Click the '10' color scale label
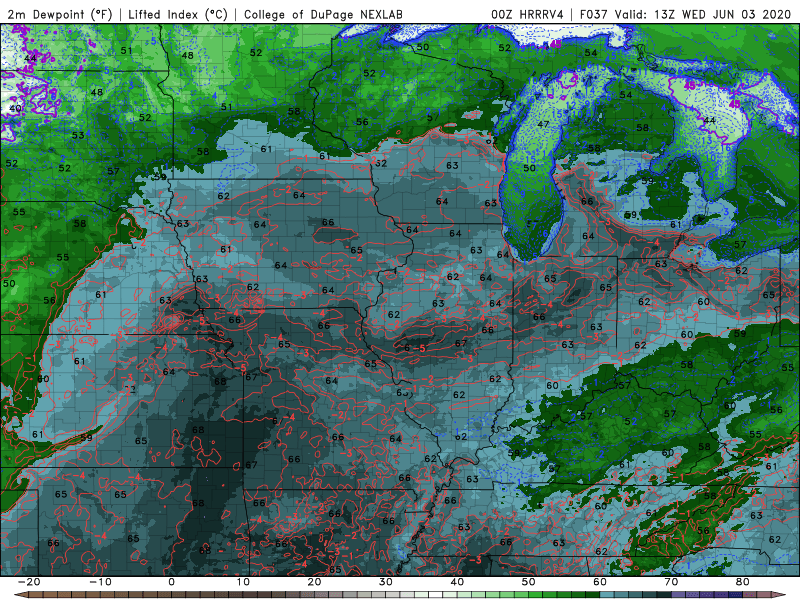The height and width of the screenshot is (600, 800). (x=243, y=582)
